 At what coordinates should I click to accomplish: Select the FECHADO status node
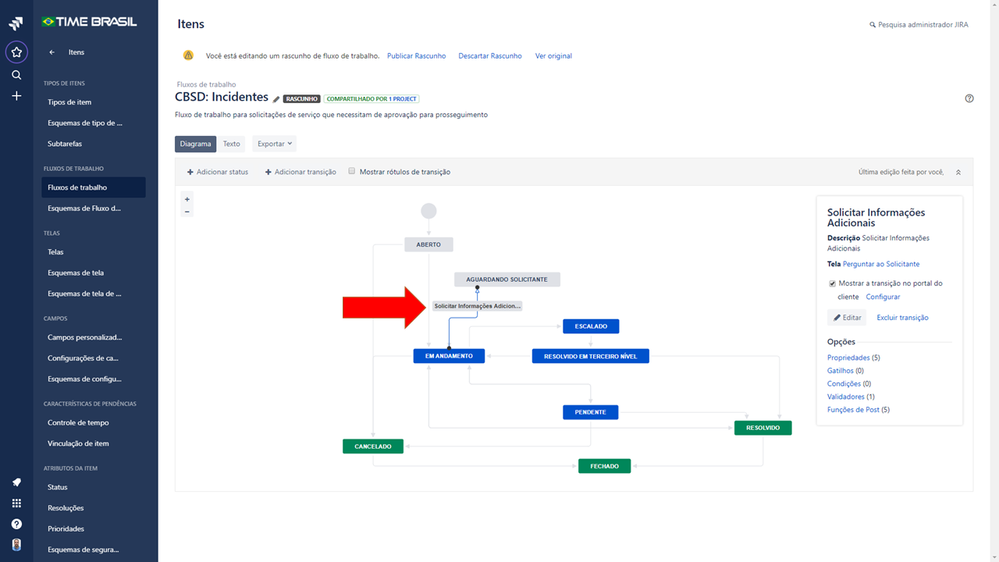coord(604,466)
